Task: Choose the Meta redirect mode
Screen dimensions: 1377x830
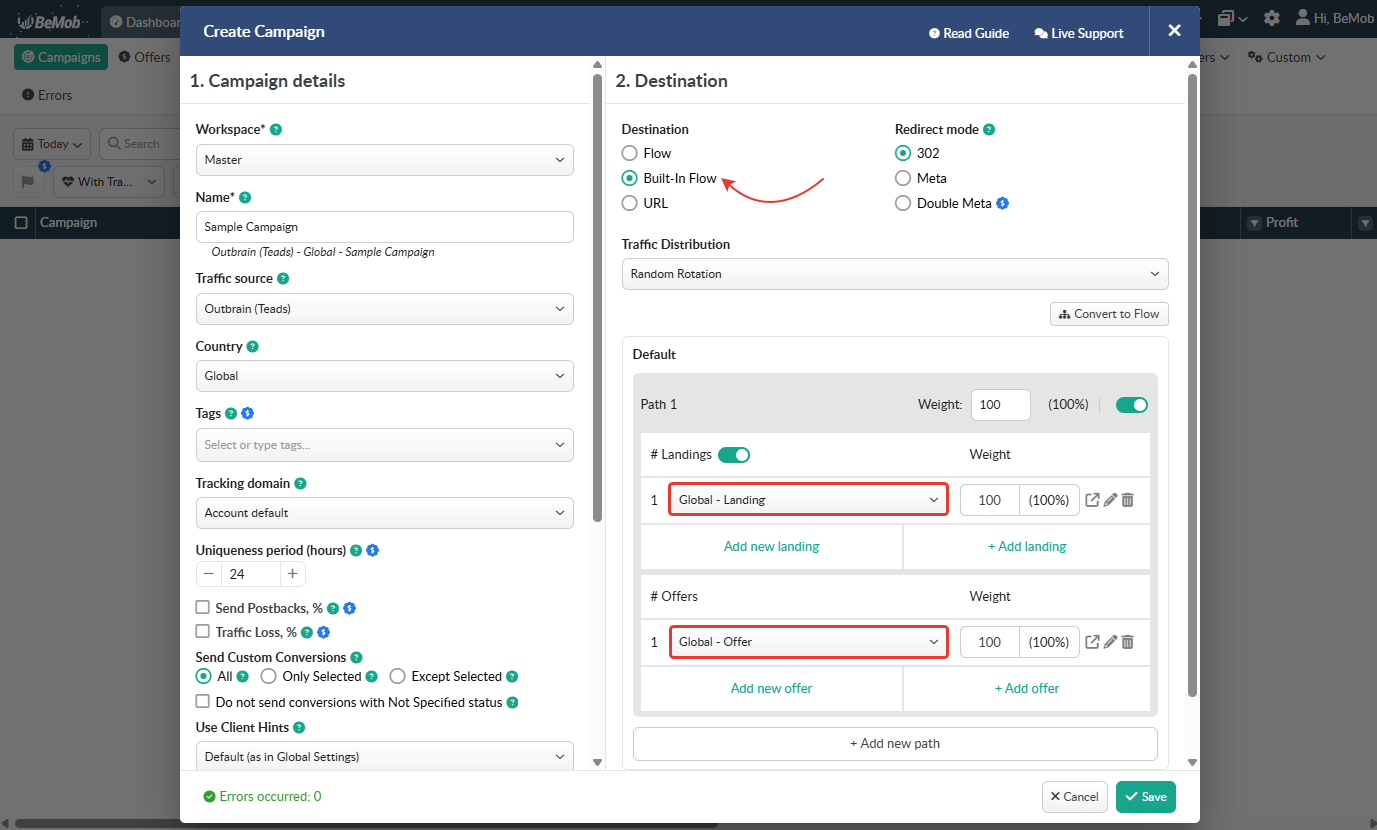Action: pyautogui.click(x=902, y=178)
